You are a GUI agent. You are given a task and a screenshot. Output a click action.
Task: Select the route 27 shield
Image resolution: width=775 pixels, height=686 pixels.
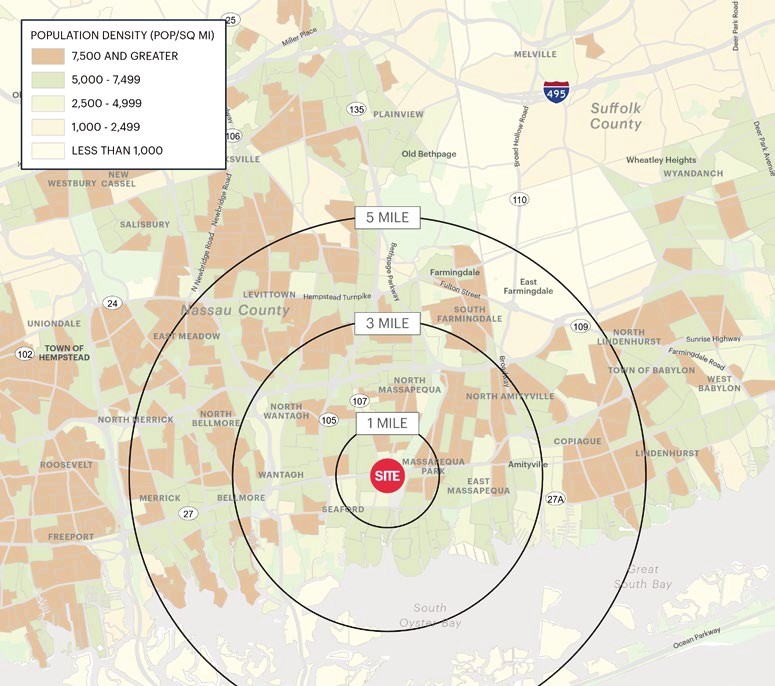coord(188,514)
